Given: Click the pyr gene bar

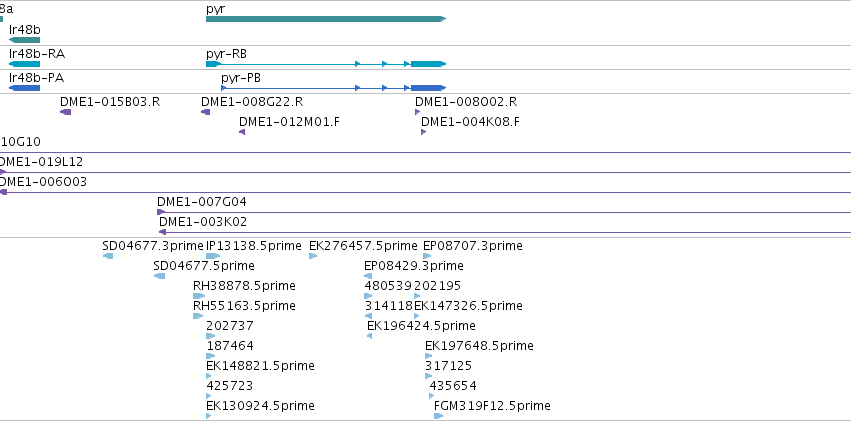Looking at the screenshot, I should click(x=326, y=19).
